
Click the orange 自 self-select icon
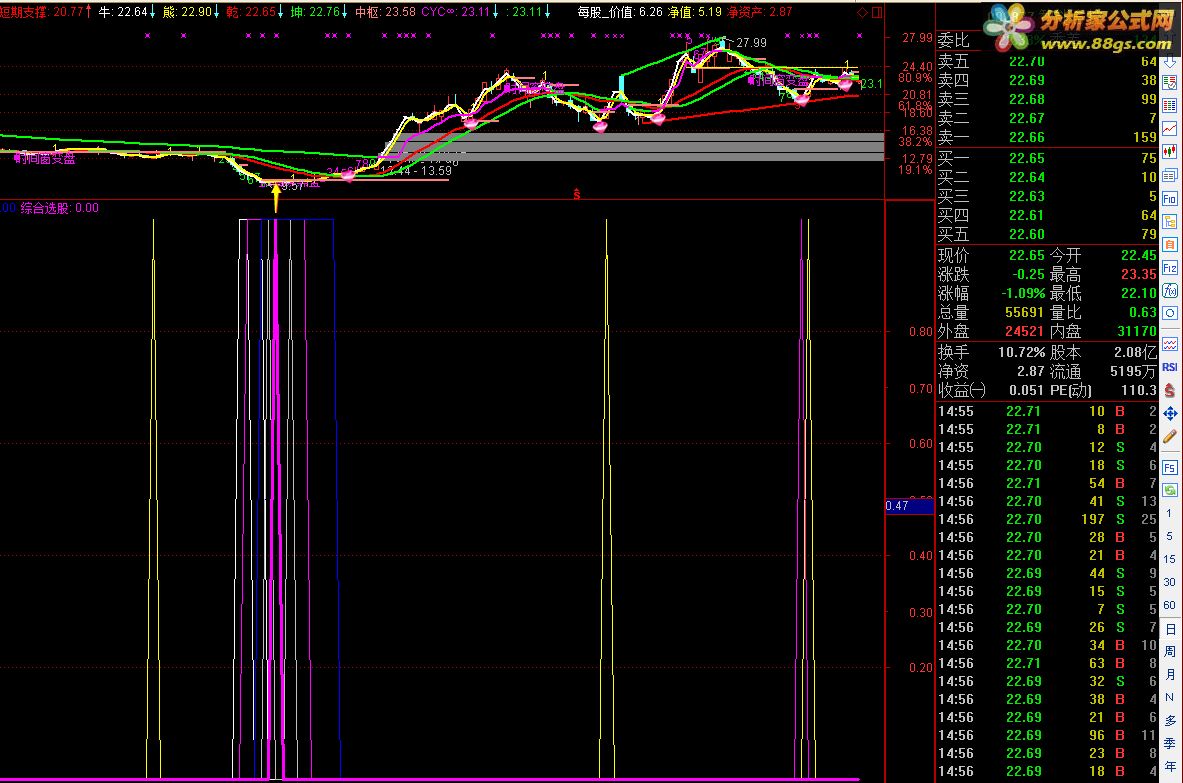click(1169, 244)
